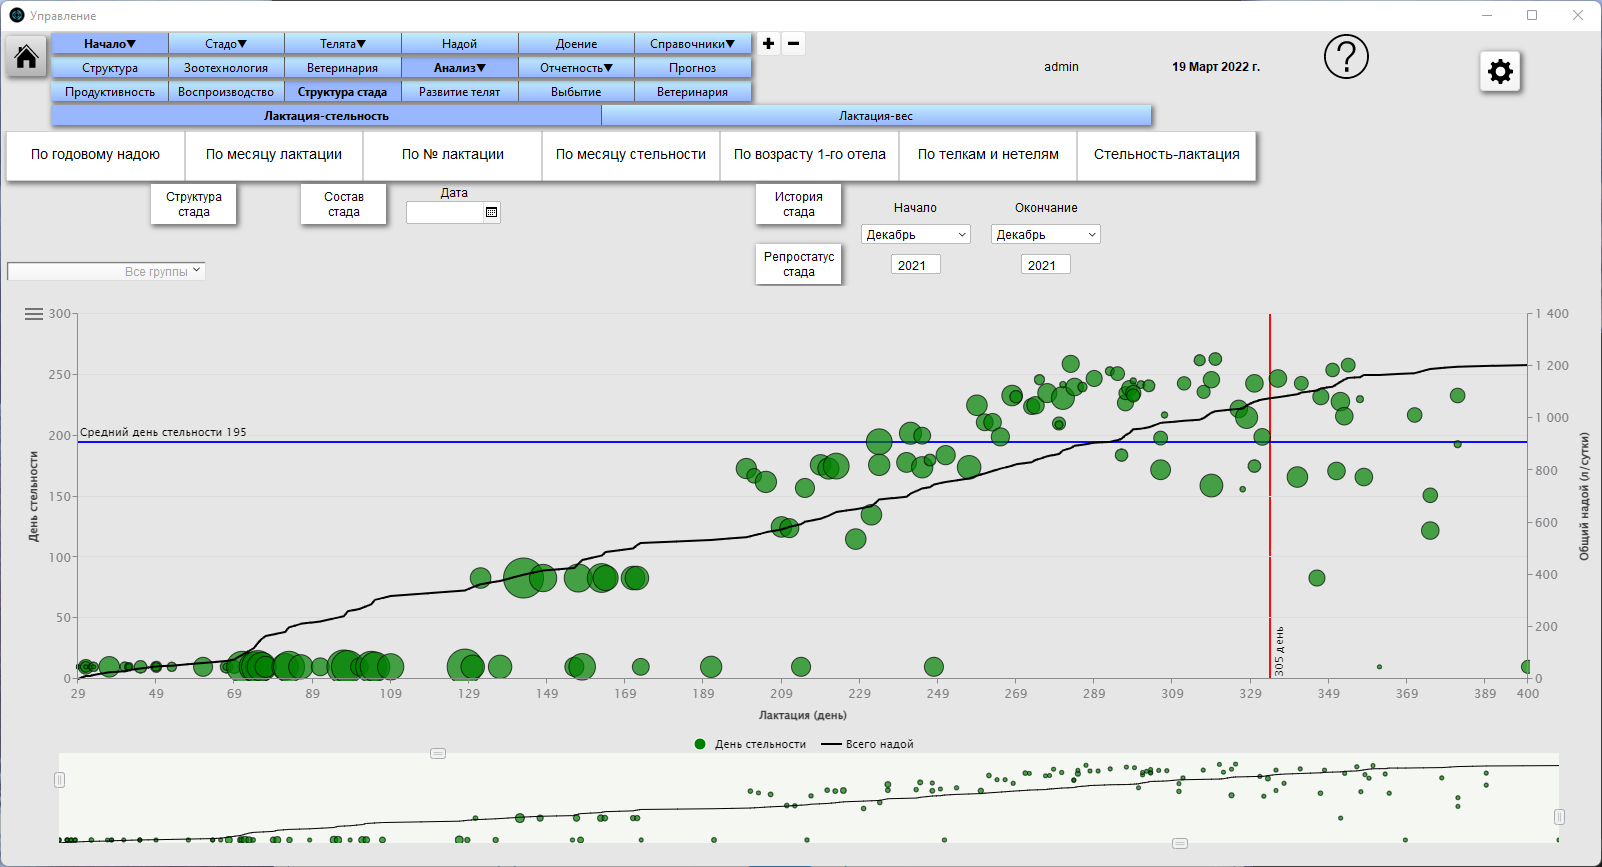Click the date 19 Март 2022 г.
Image resolution: width=1602 pixels, height=867 pixels.
pos(1216,67)
